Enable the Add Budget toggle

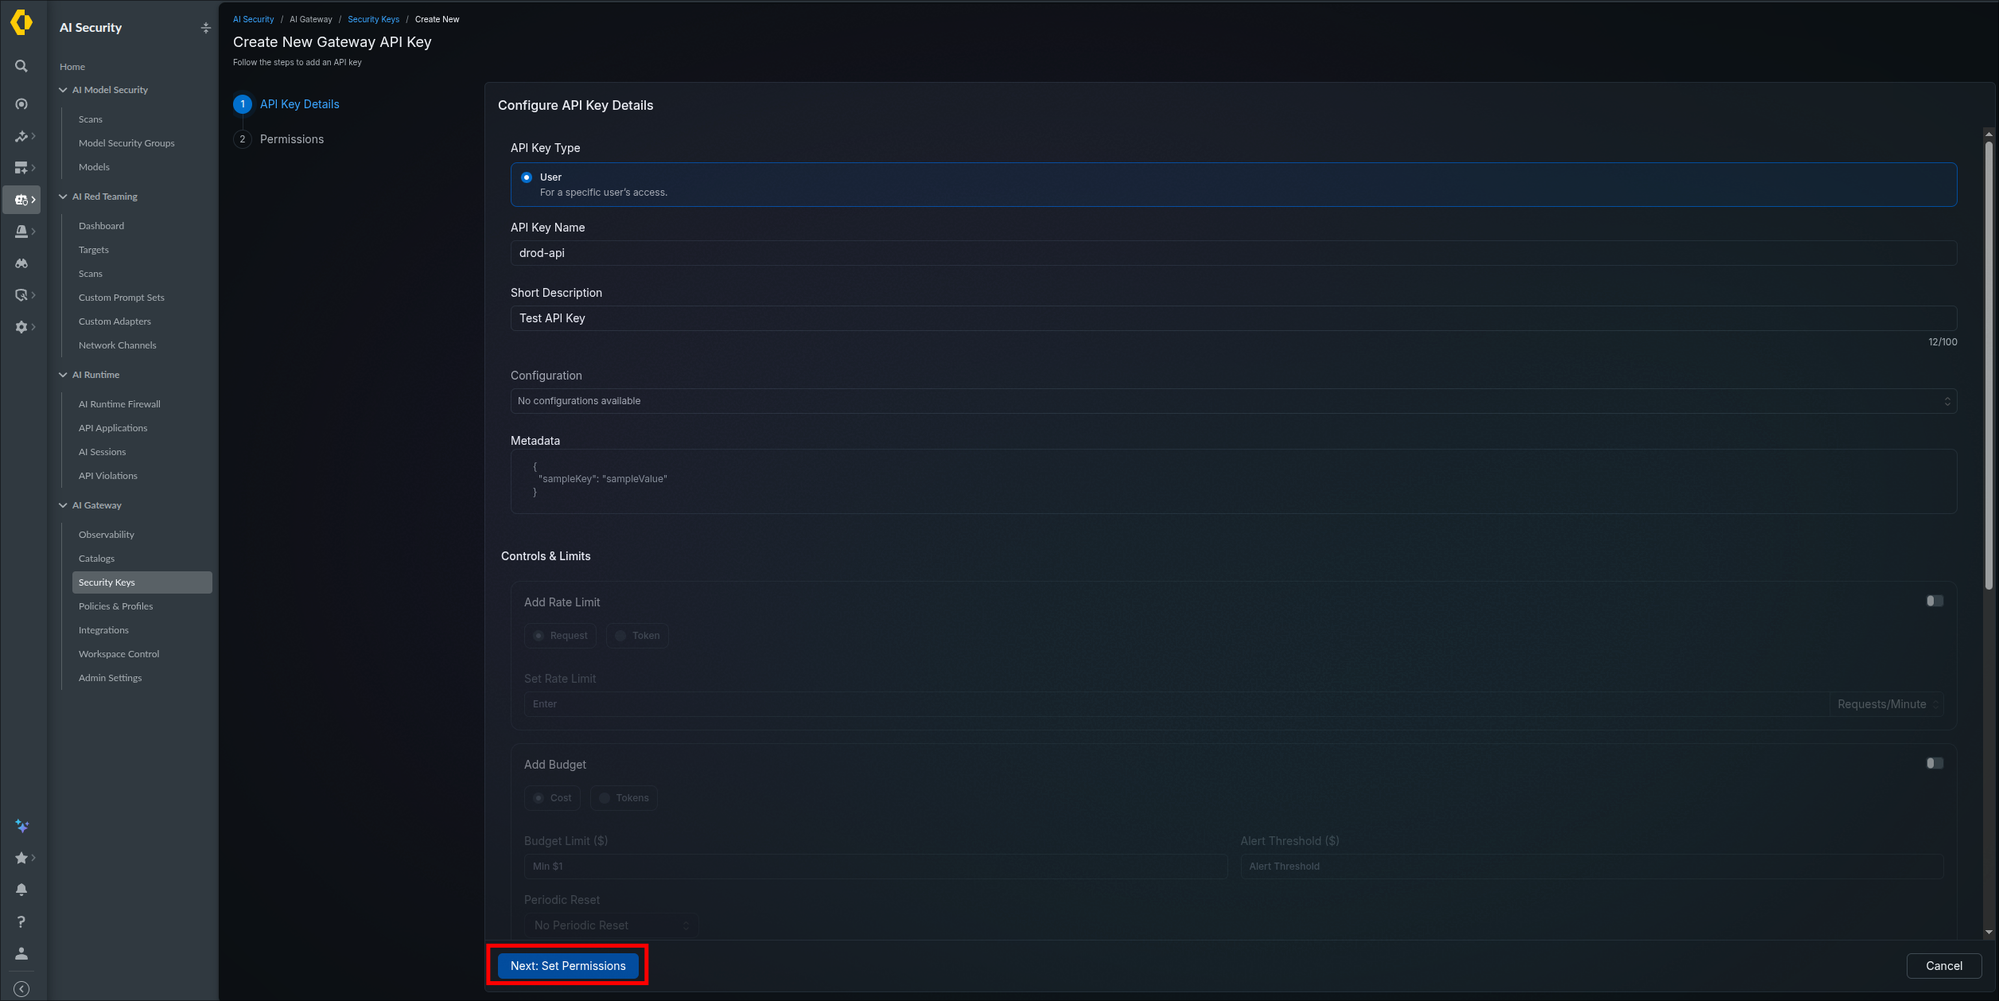1935,763
